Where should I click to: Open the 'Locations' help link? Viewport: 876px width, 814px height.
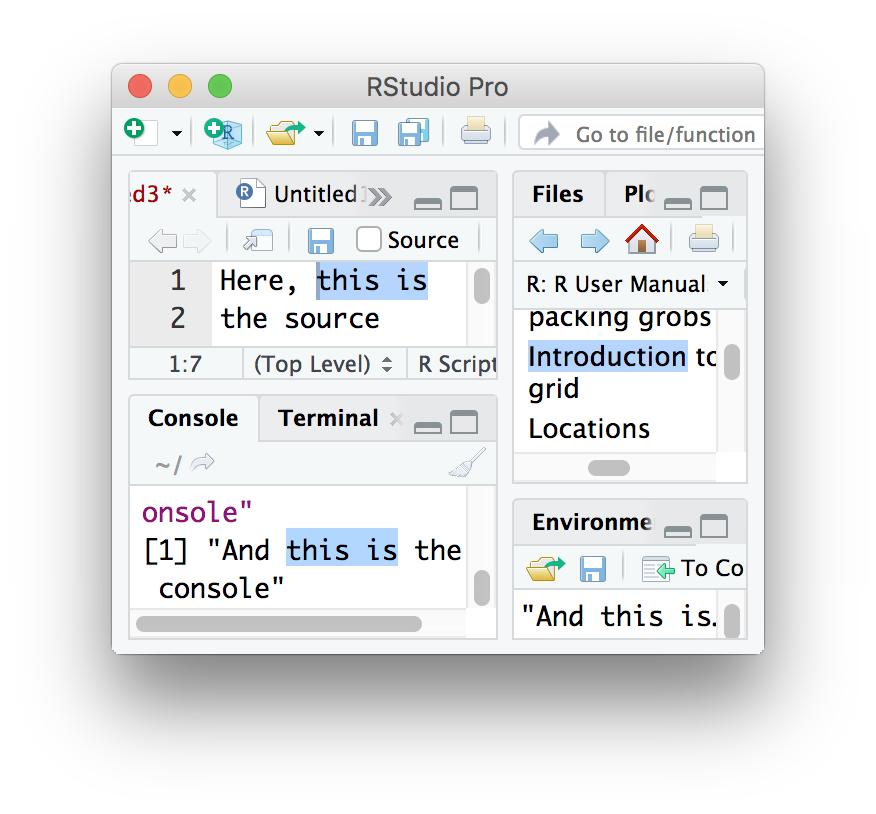pos(589,429)
